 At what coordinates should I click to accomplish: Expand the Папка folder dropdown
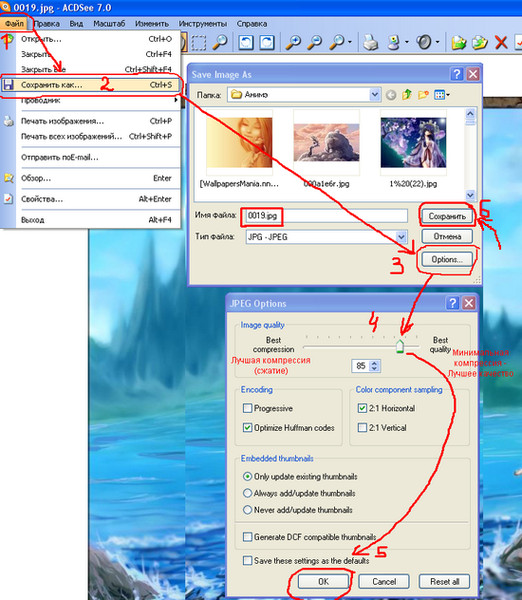coord(375,94)
